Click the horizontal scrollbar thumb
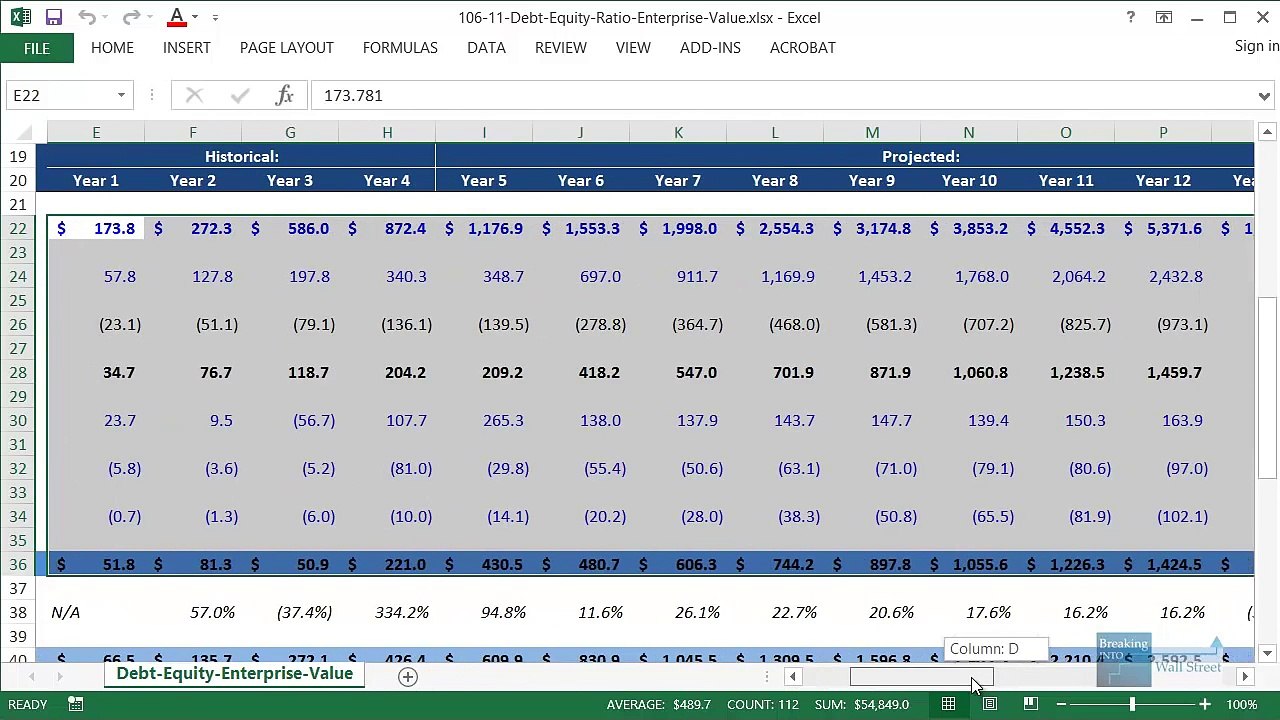The height and width of the screenshot is (720, 1280). (920, 677)
